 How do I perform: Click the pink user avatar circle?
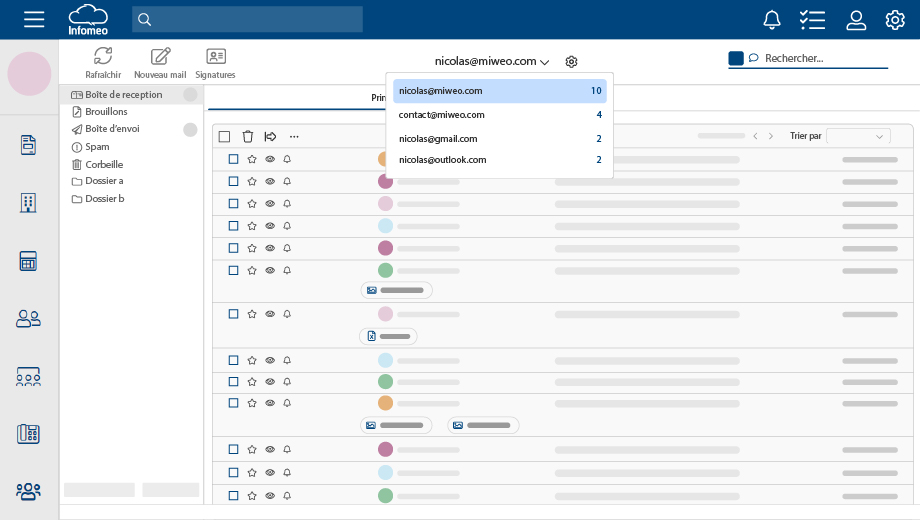(x=29, y=74)
